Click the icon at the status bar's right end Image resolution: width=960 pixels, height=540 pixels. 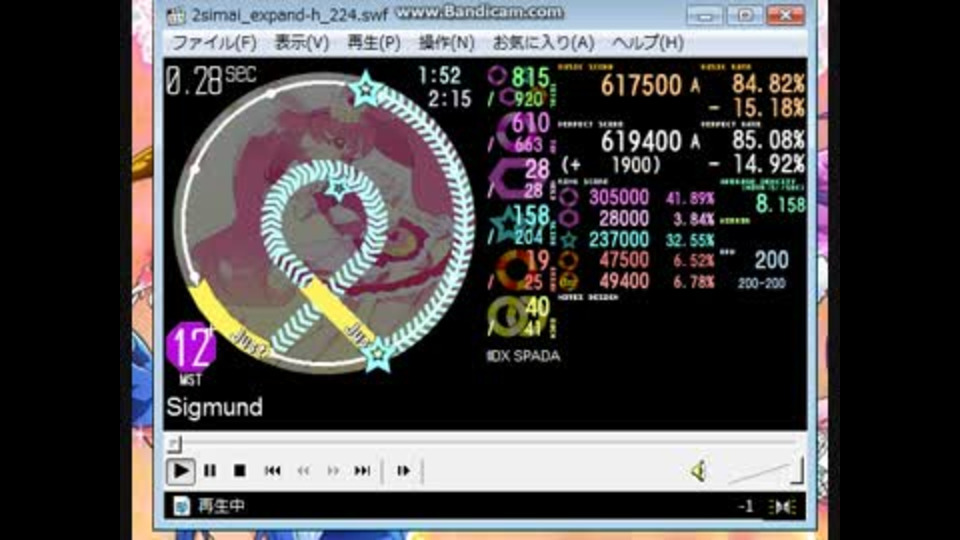click(782, 506)
